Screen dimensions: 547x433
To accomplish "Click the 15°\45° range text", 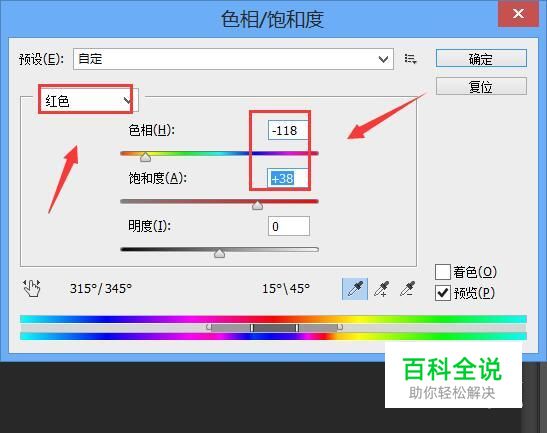I will tap(286, 289).
